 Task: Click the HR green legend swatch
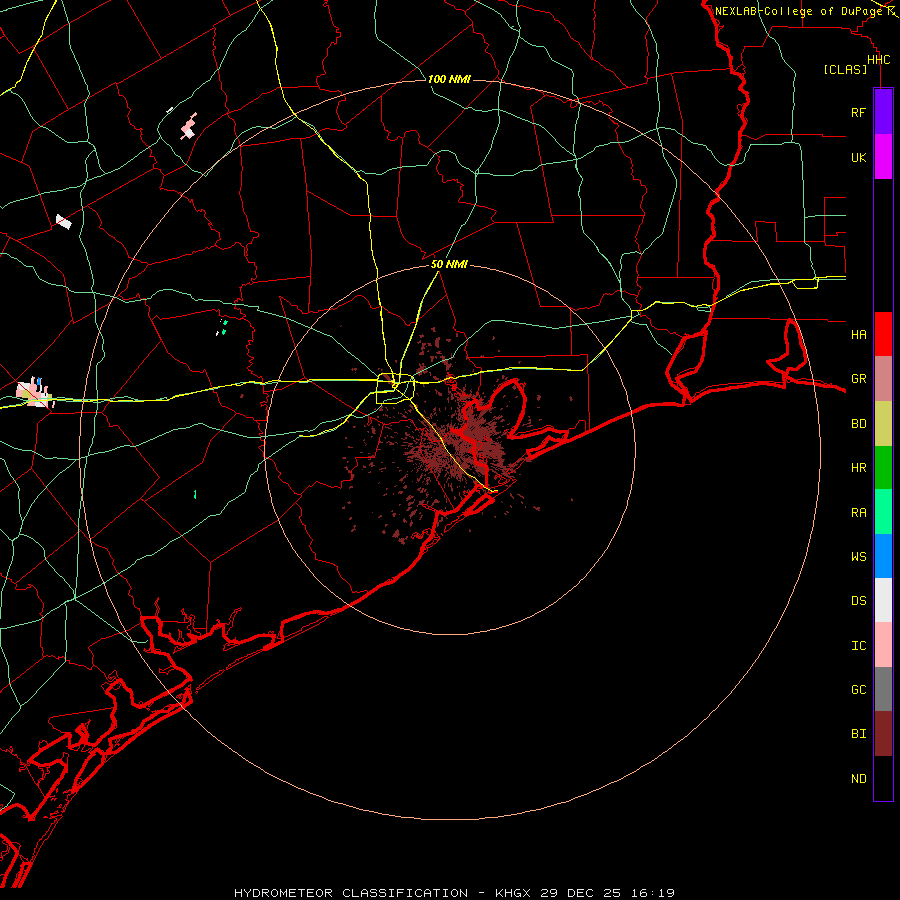883,467
